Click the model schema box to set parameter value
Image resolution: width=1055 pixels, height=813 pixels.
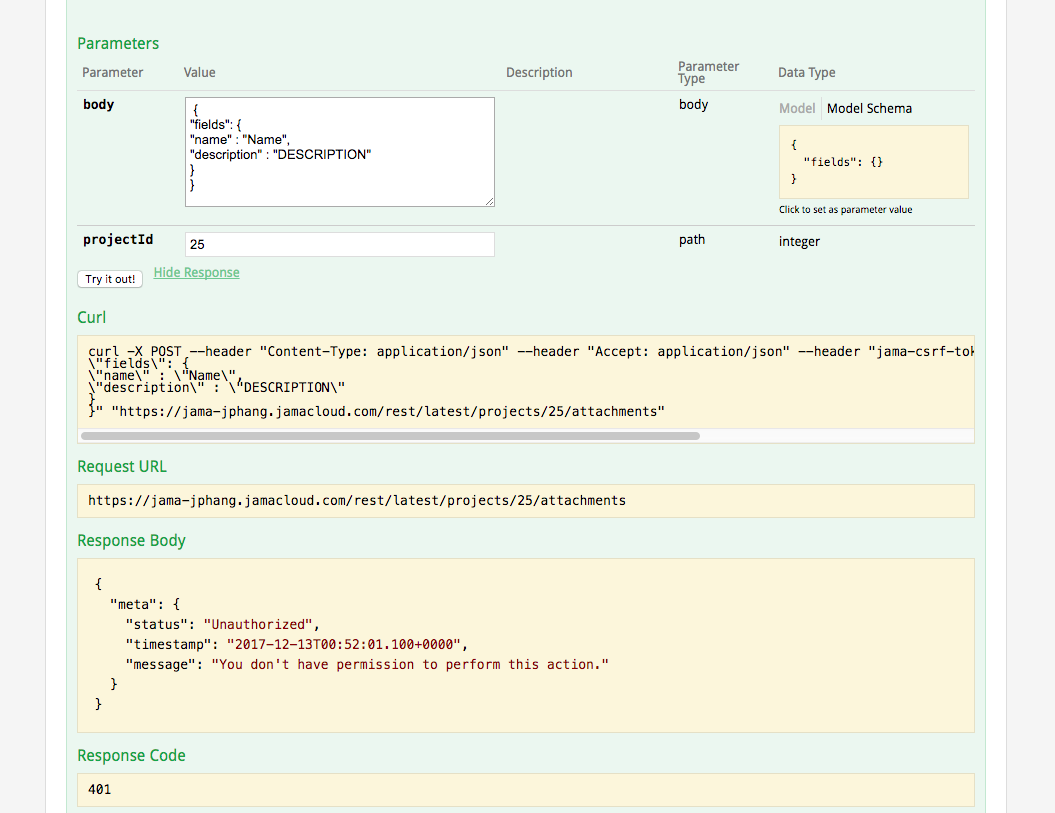pos(873,162)
